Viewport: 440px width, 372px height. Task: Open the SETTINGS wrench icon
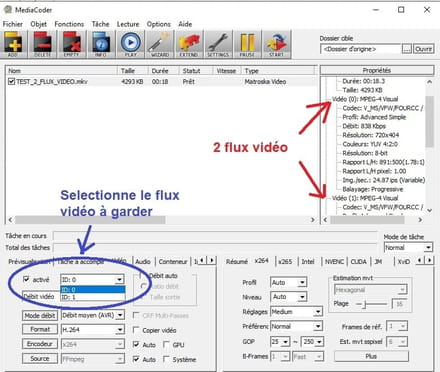(218, 44)
